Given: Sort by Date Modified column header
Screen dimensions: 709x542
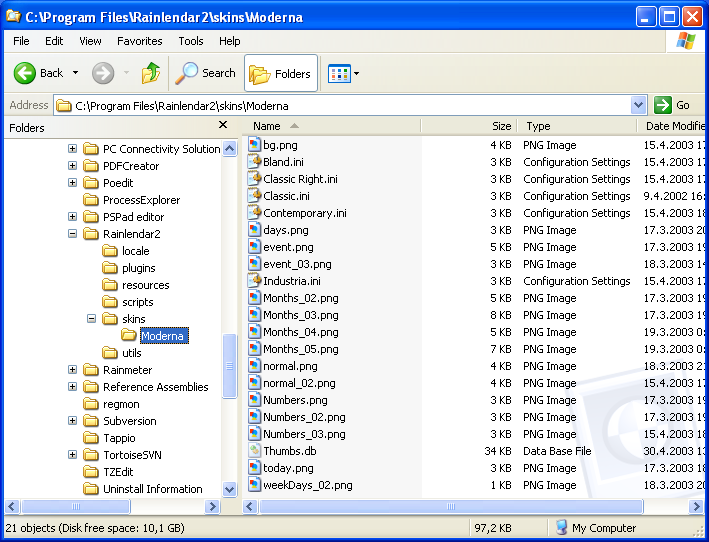Looking at the screenshot, I should tap(671, 126).
